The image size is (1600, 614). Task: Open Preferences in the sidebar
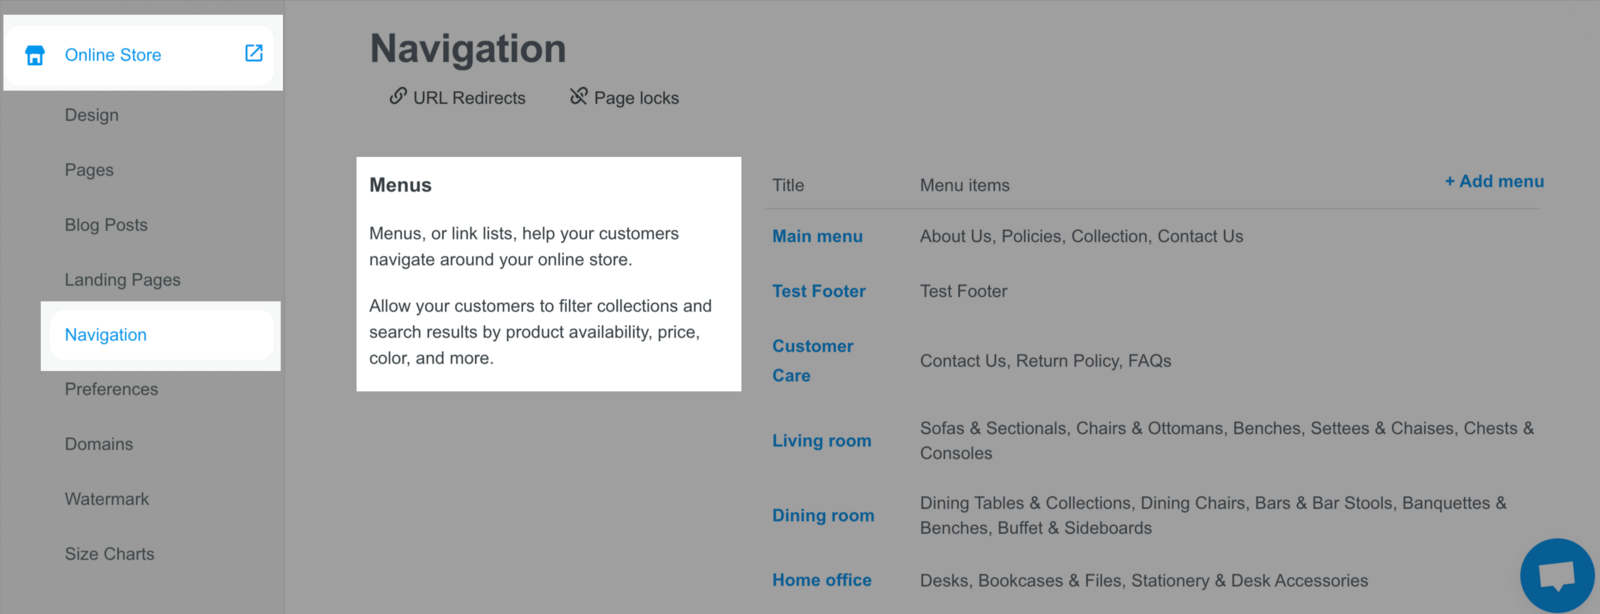111,389
